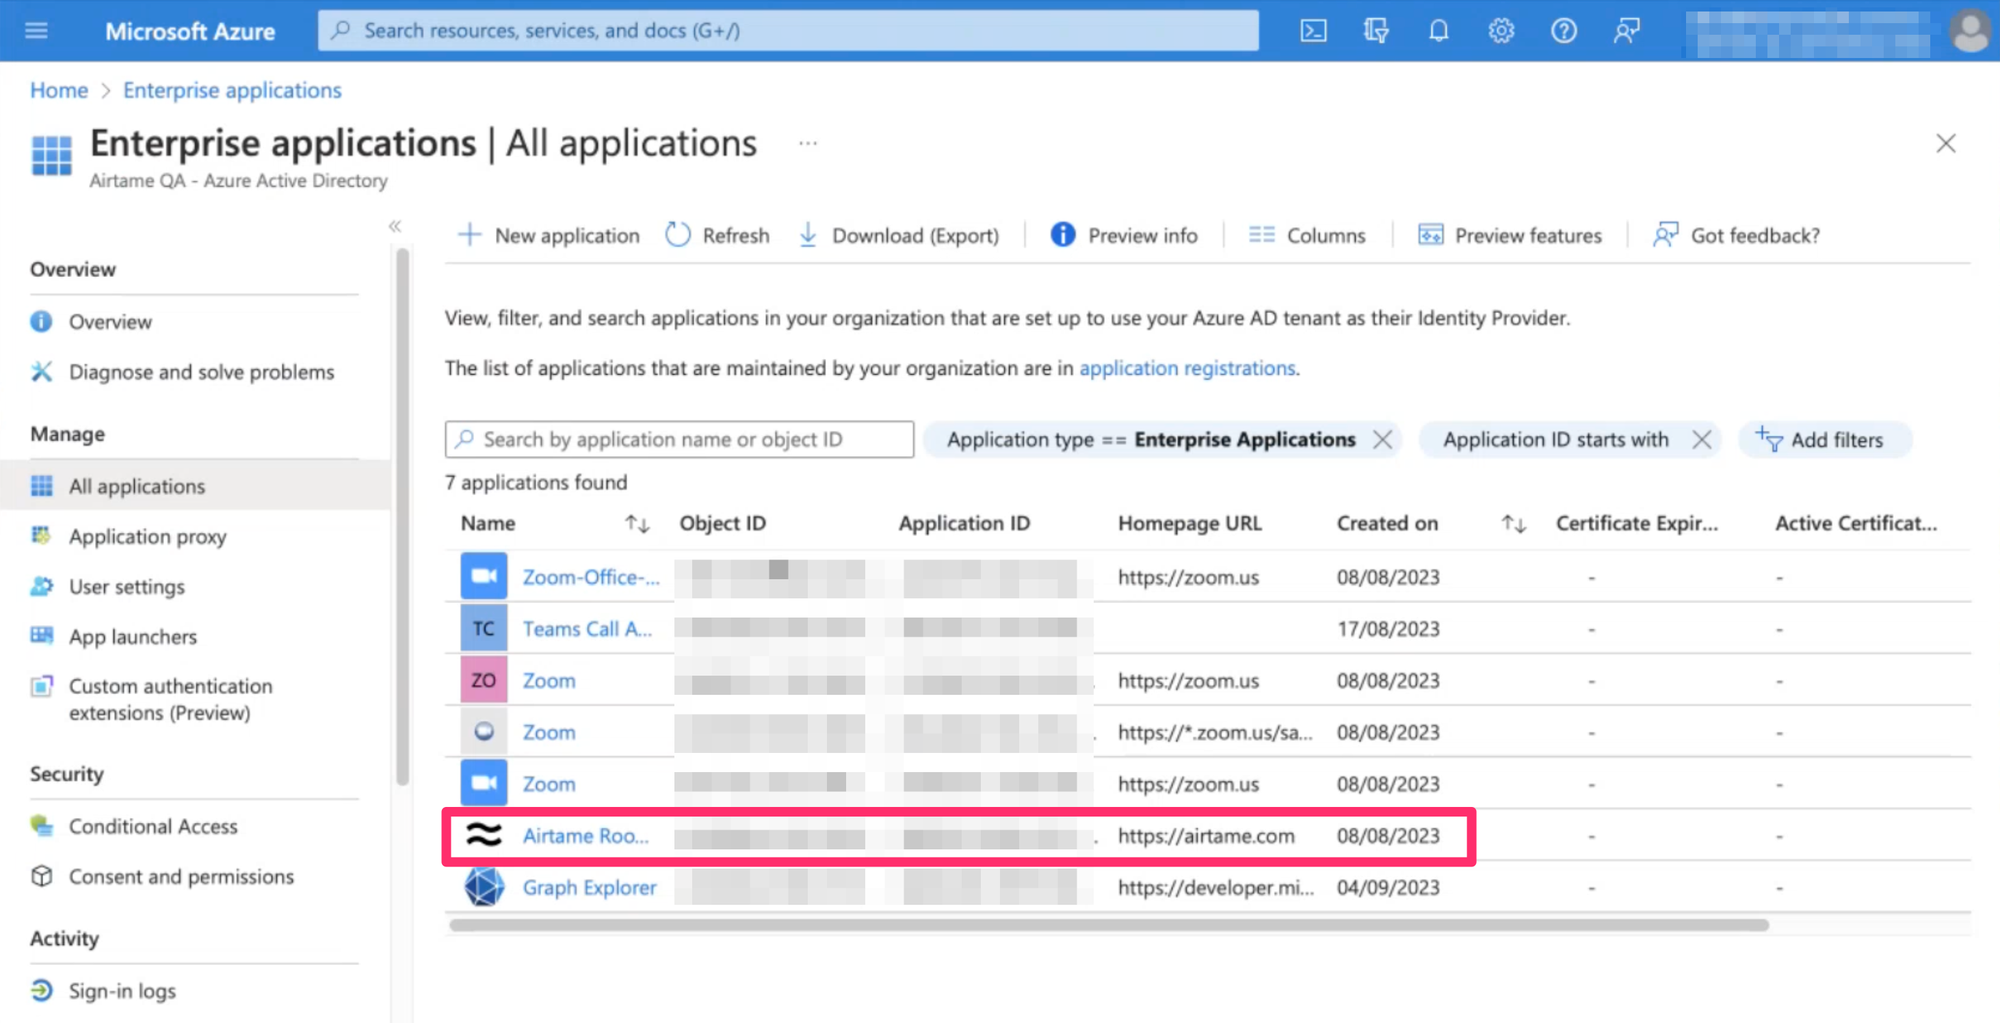
Task: Open the Azure portal hamburger menu
Action: [x=37, y=30]
